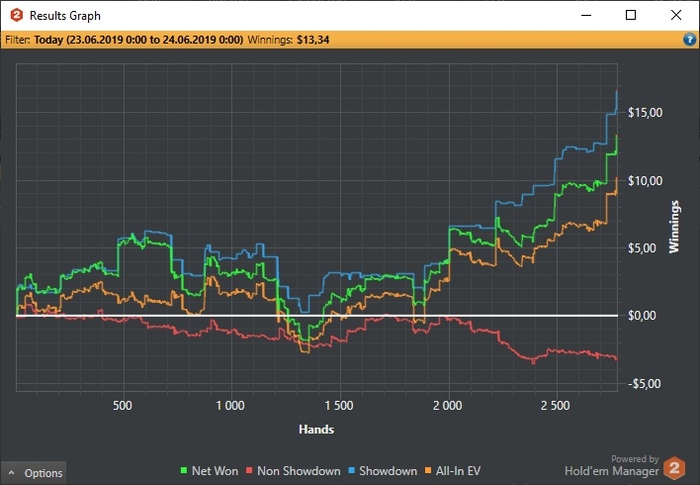
Task: Click the Powered by Hold'em Manager text
Action: click(x=612, y=465)
